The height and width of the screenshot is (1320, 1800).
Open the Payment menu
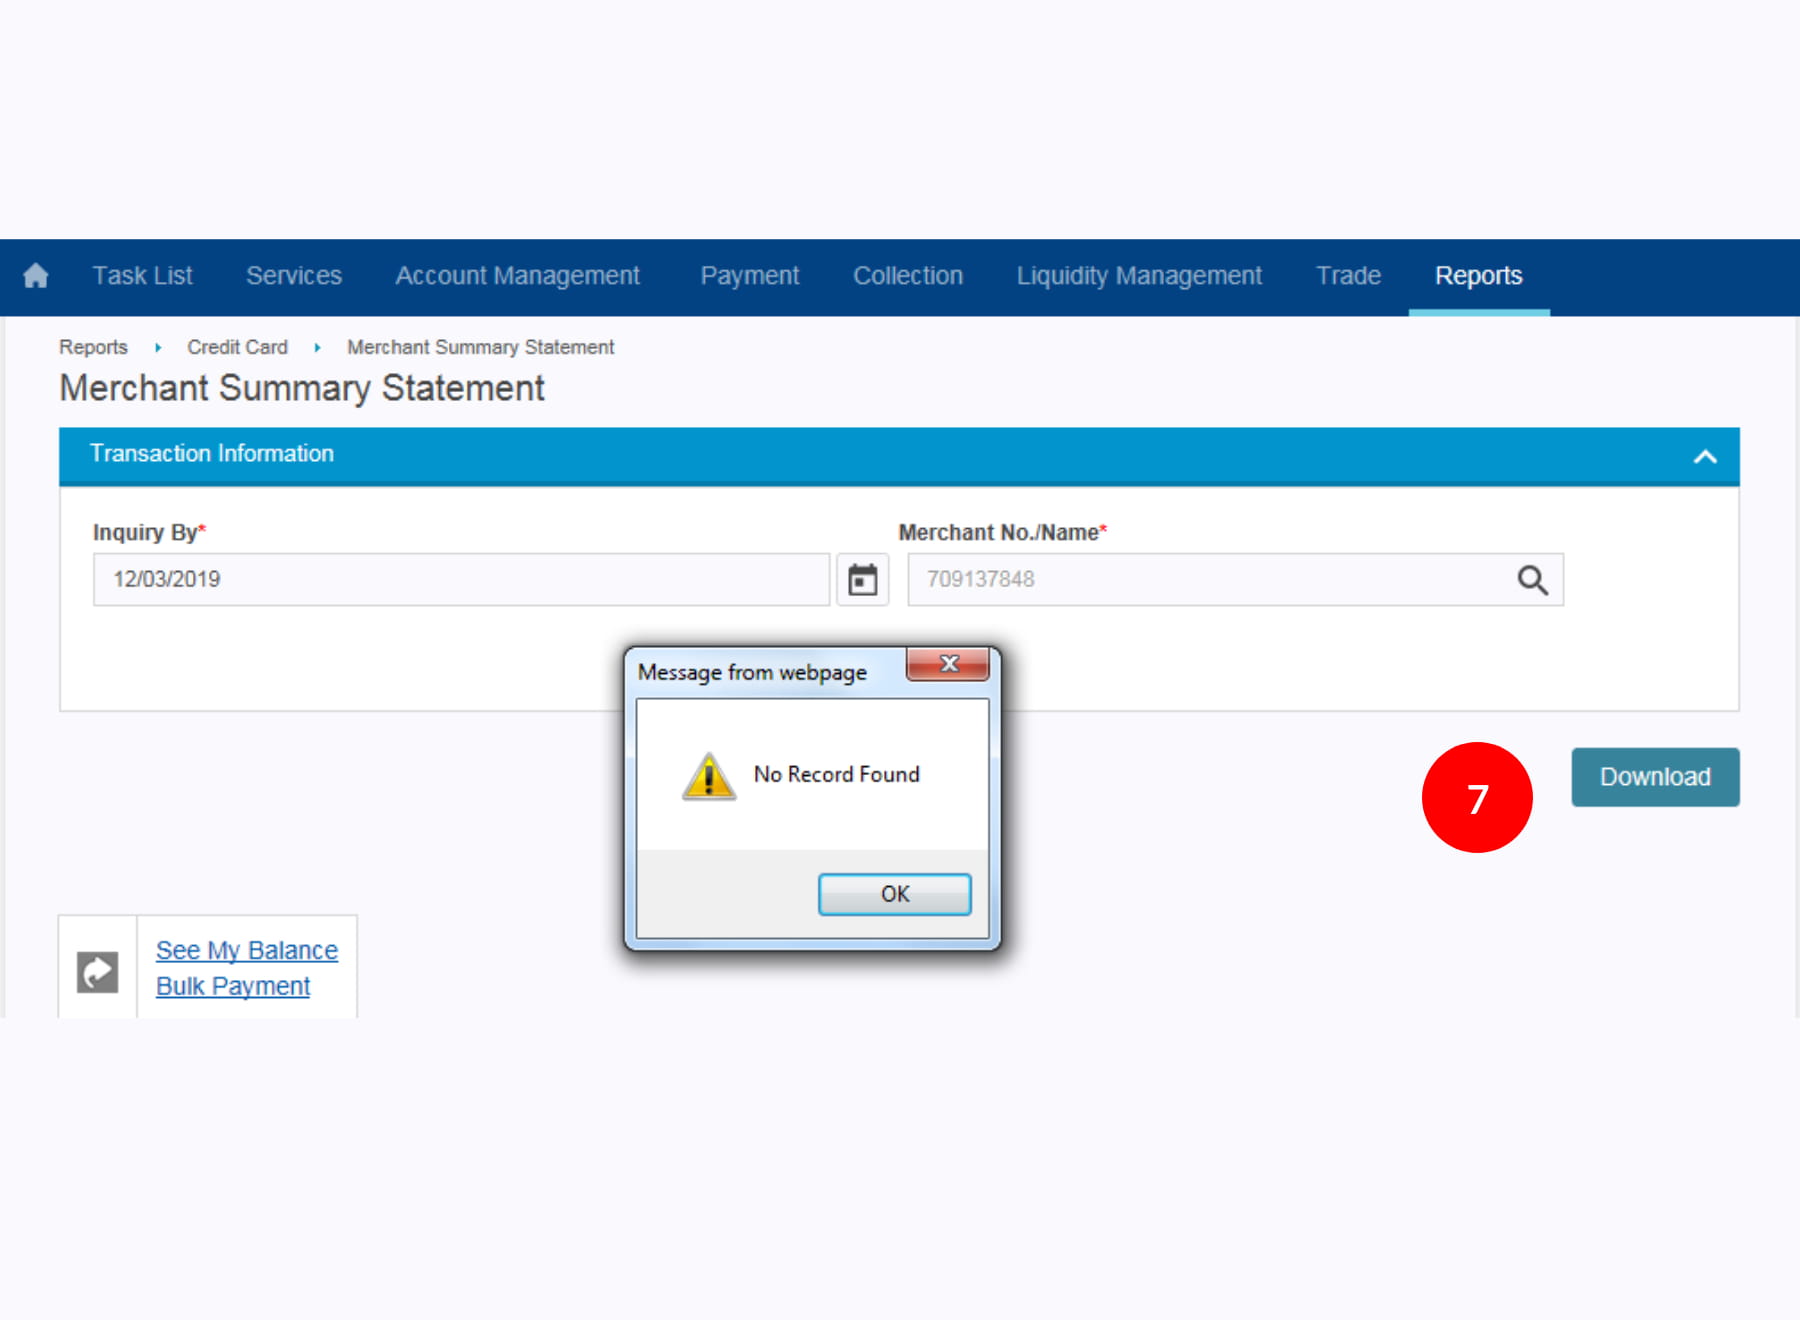749,276
